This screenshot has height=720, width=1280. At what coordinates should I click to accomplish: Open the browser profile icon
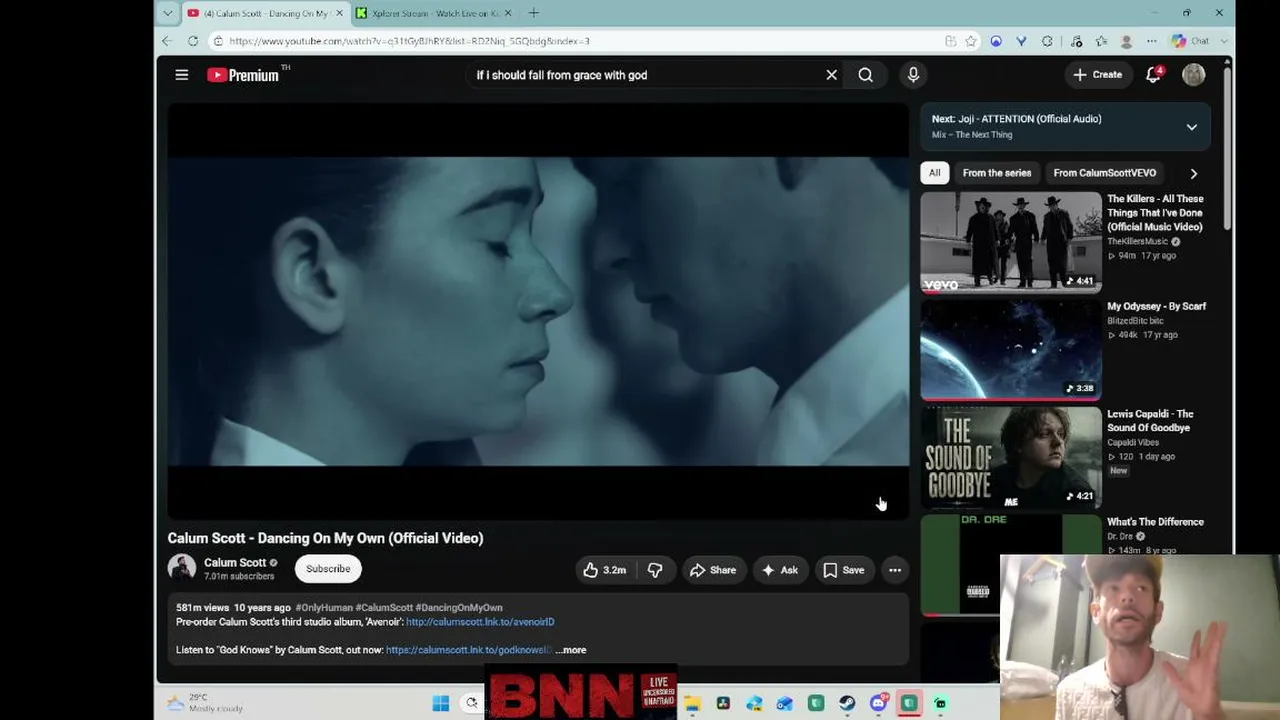point(1127,41)
